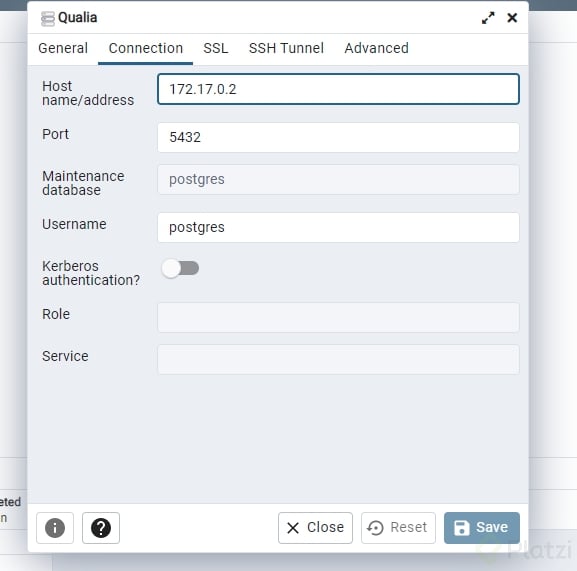Select the Connection tab

tap(146, 48)
